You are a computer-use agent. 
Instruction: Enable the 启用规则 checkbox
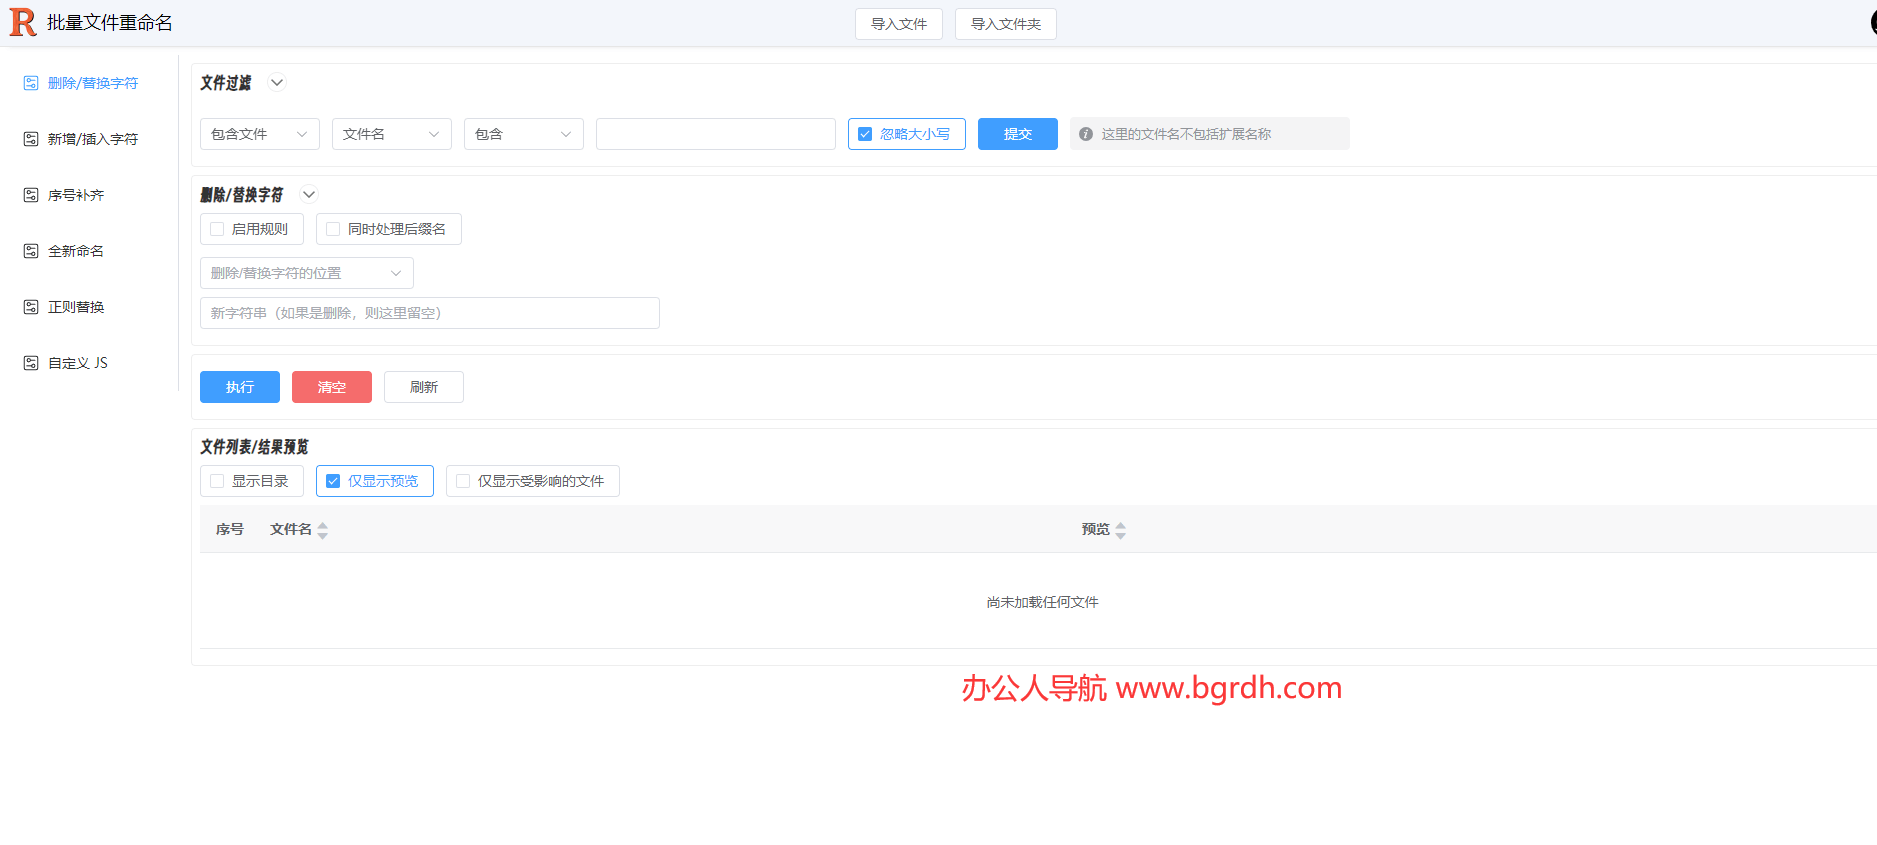[x=217, y=229]
